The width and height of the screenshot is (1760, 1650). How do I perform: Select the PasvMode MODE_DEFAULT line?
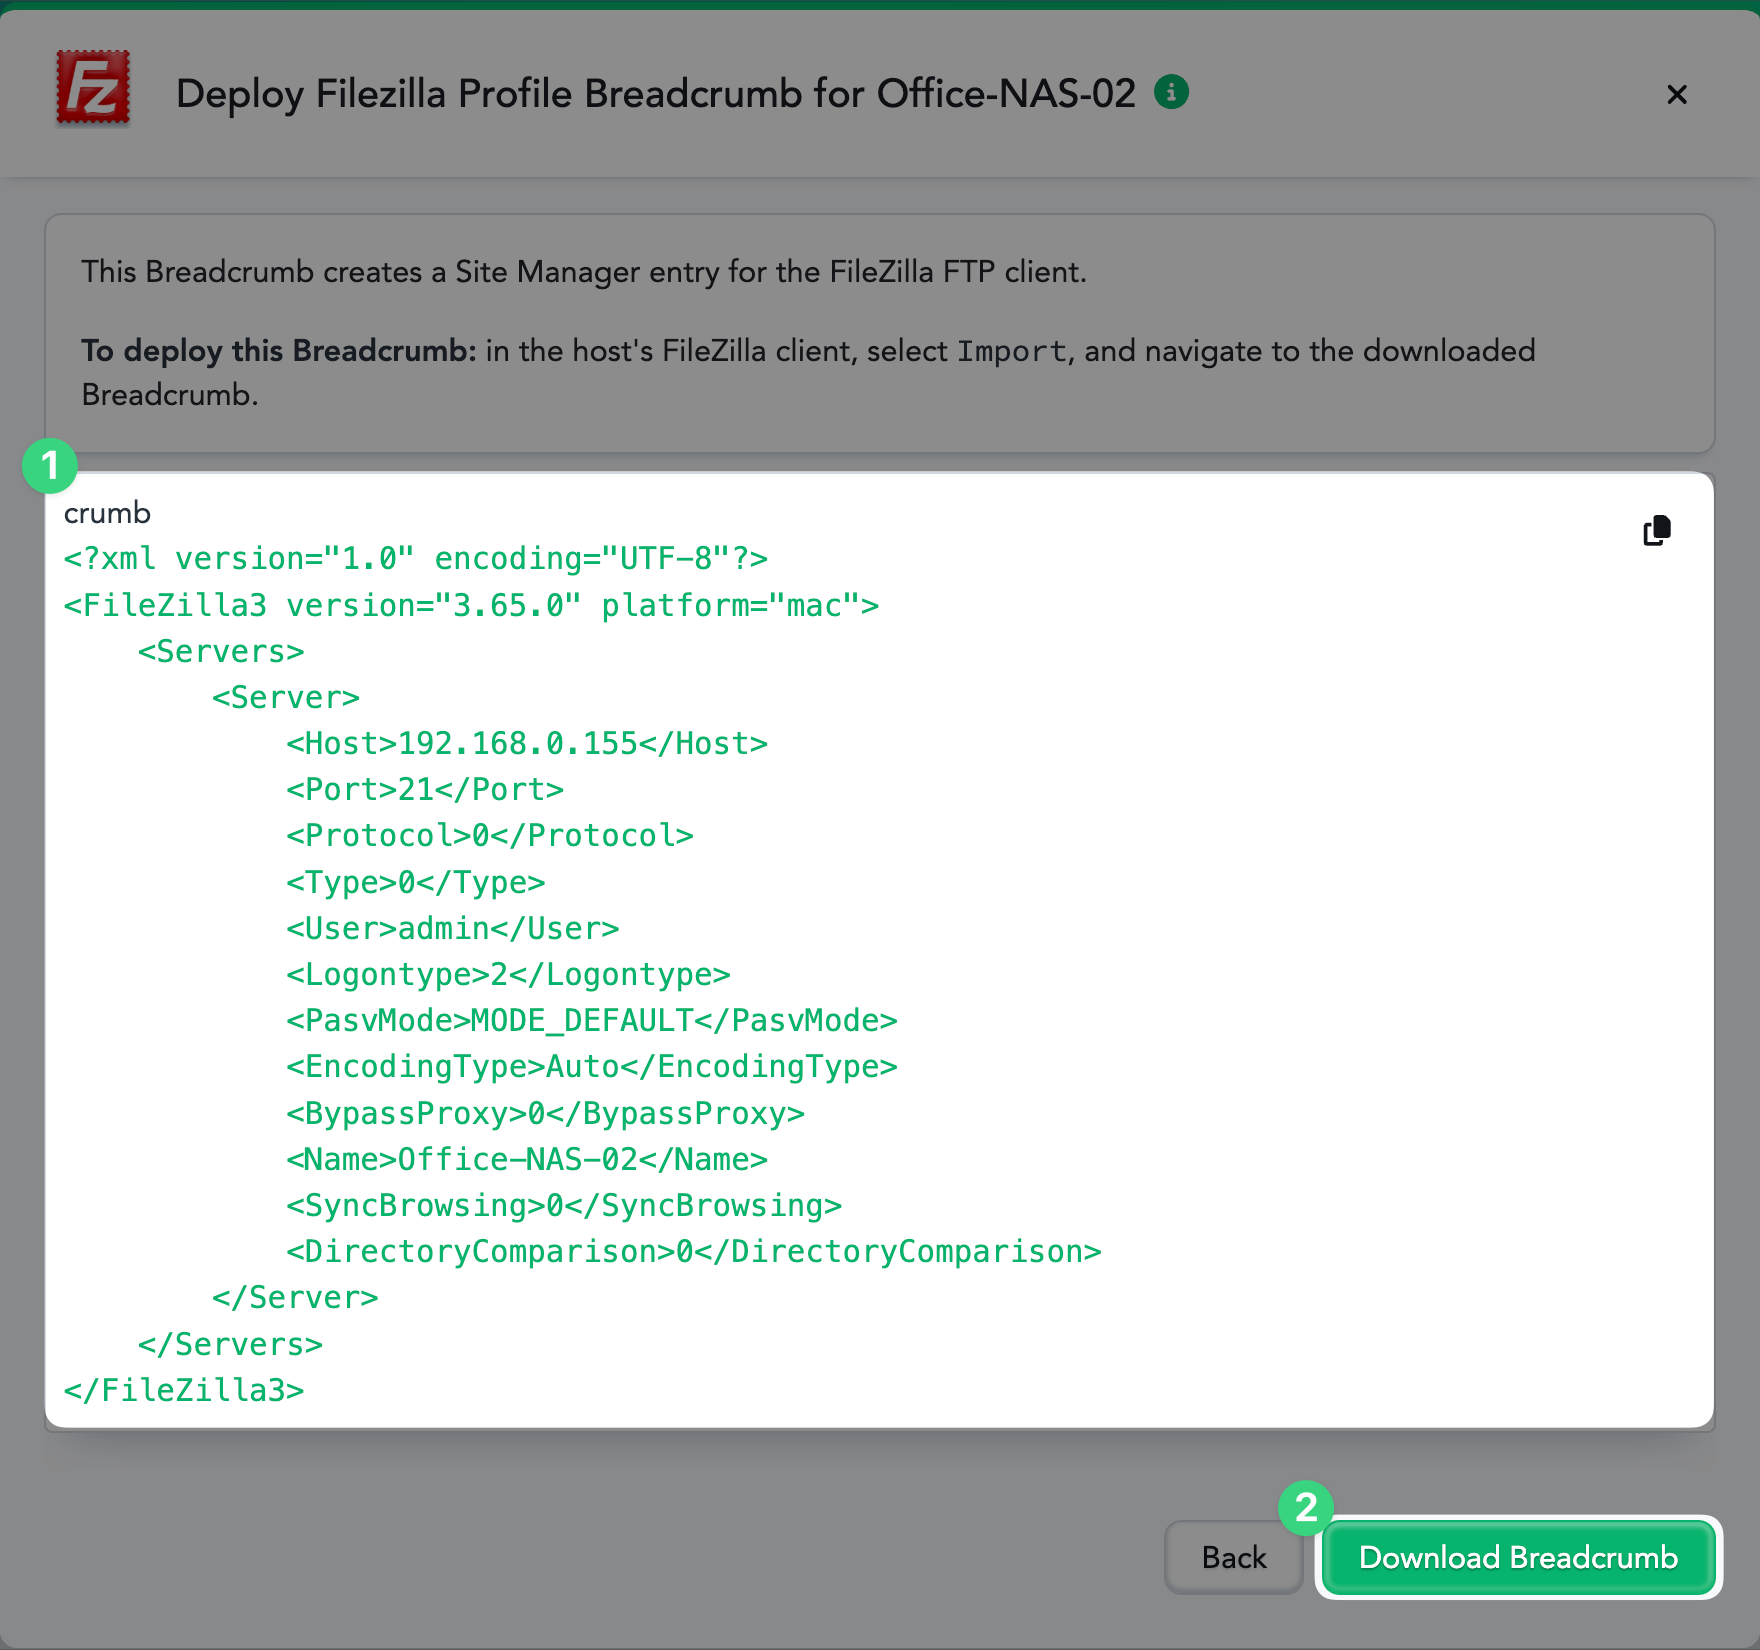[x=592, y=1020]
